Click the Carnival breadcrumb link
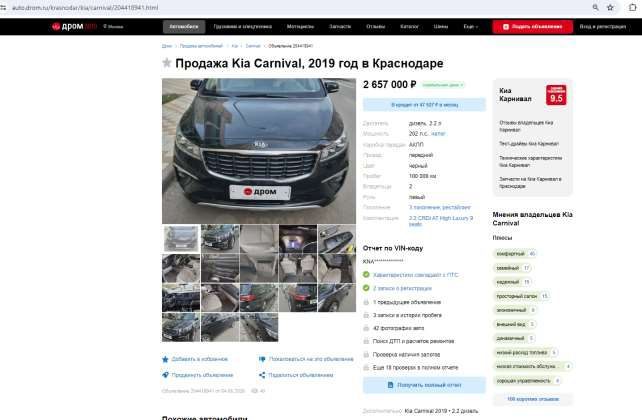 [253, 46]
